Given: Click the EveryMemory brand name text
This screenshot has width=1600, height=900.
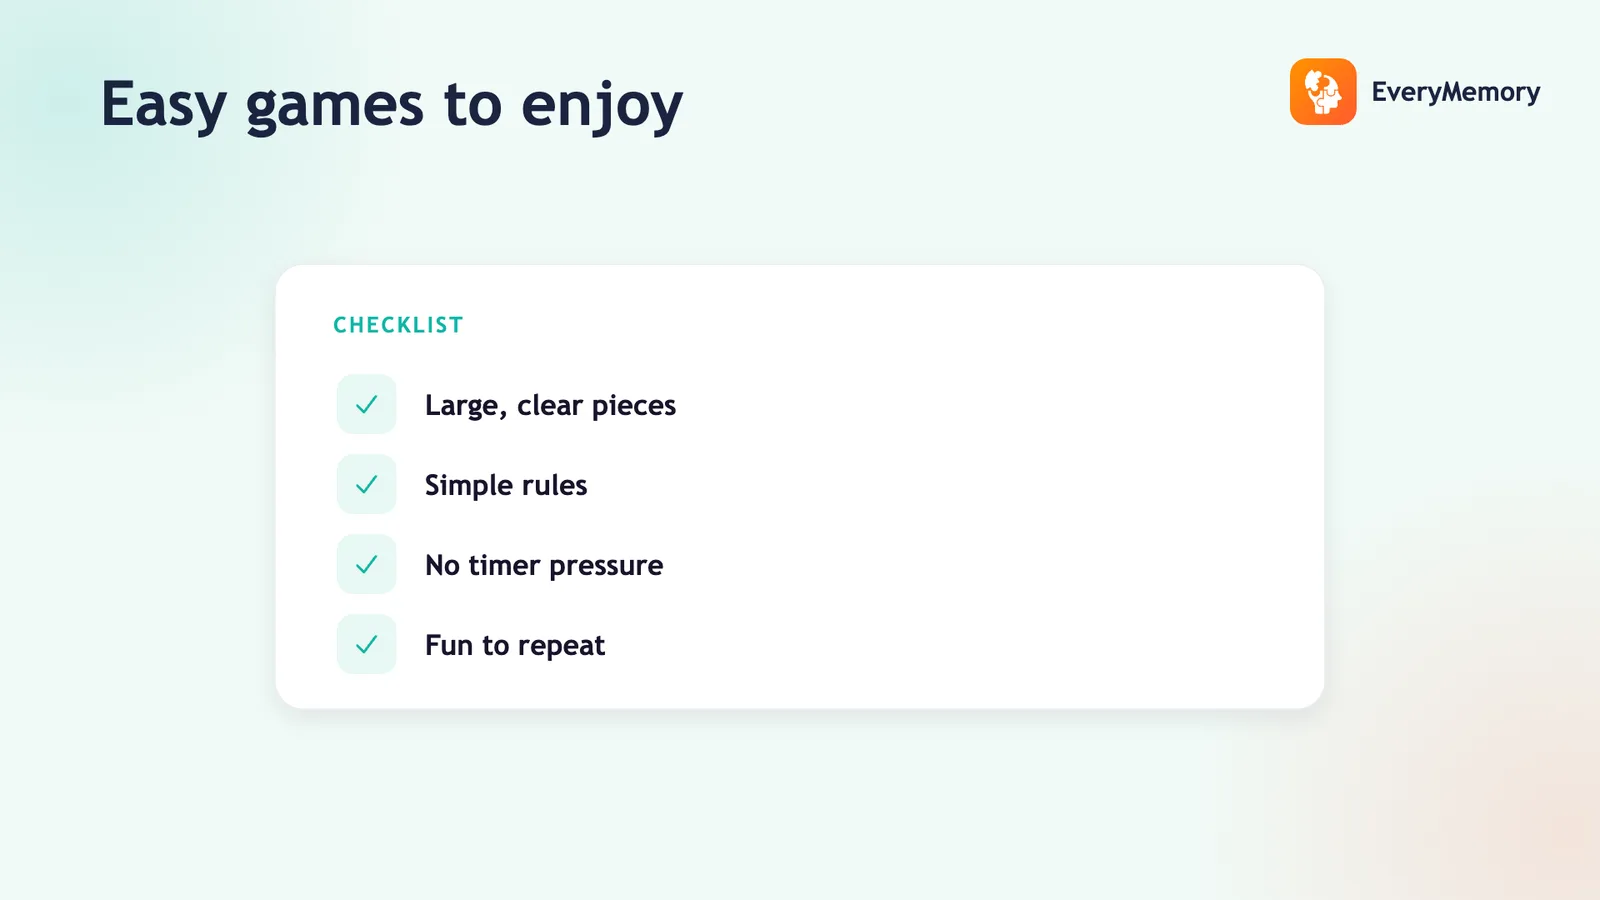Looking at the screenshot, I should coord(1456,92).
